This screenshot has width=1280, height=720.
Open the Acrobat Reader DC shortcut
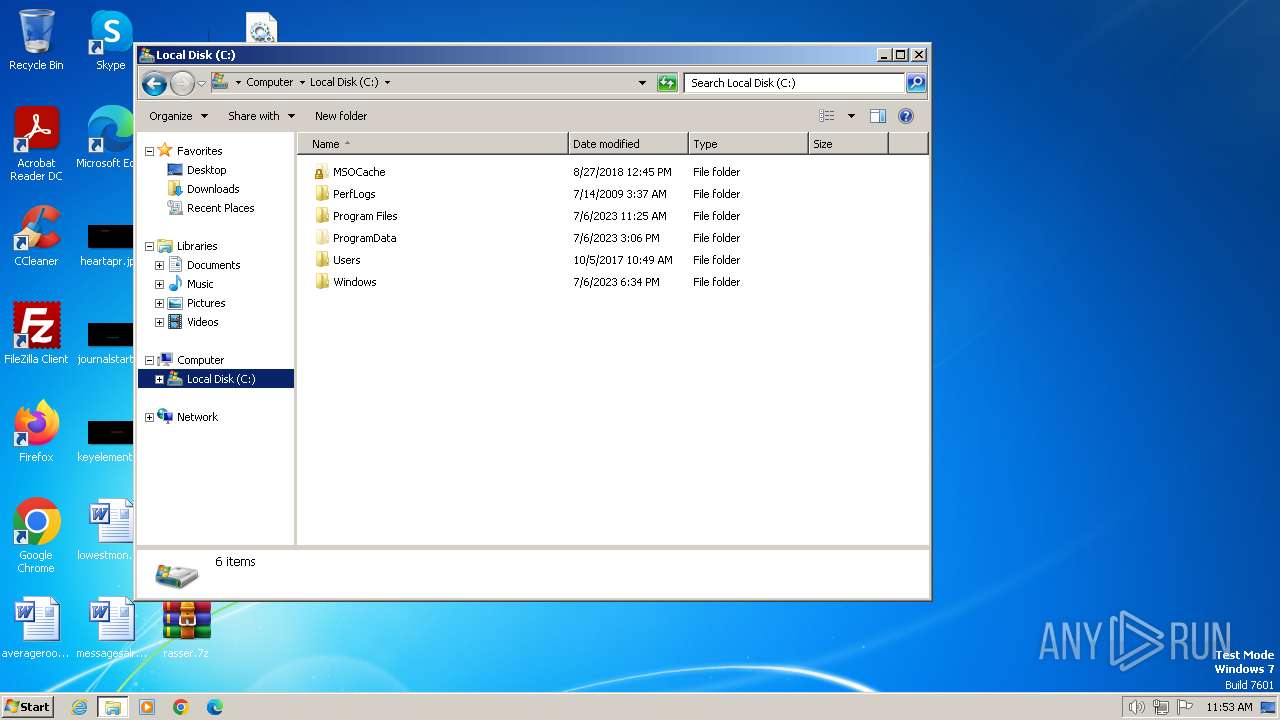coord(36,144)
